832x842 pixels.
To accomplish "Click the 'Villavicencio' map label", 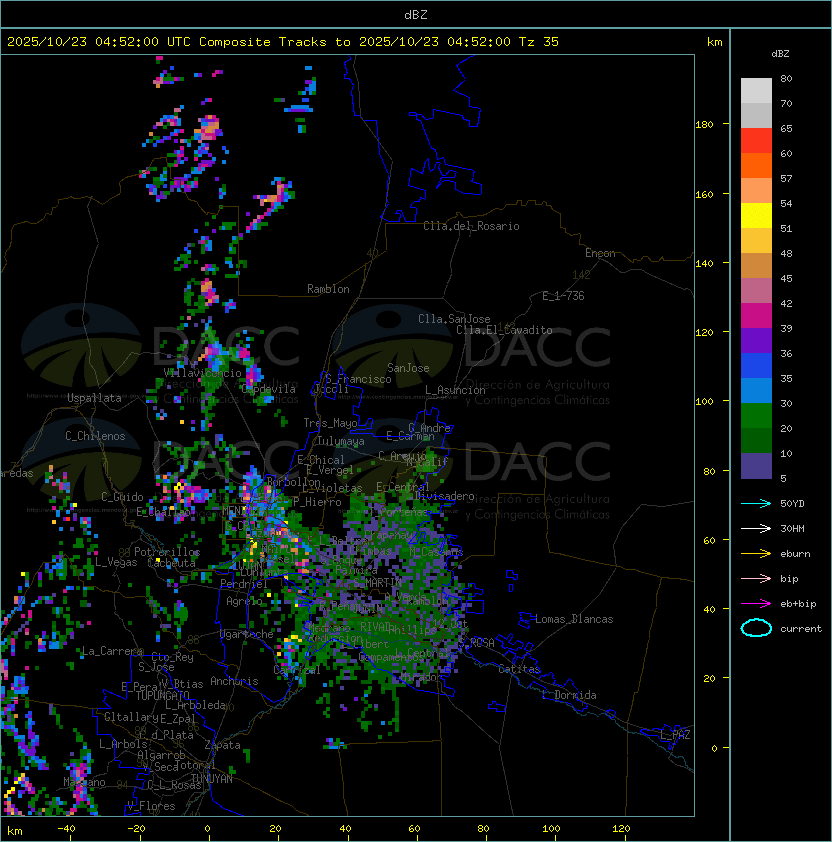I will [202, 373].
